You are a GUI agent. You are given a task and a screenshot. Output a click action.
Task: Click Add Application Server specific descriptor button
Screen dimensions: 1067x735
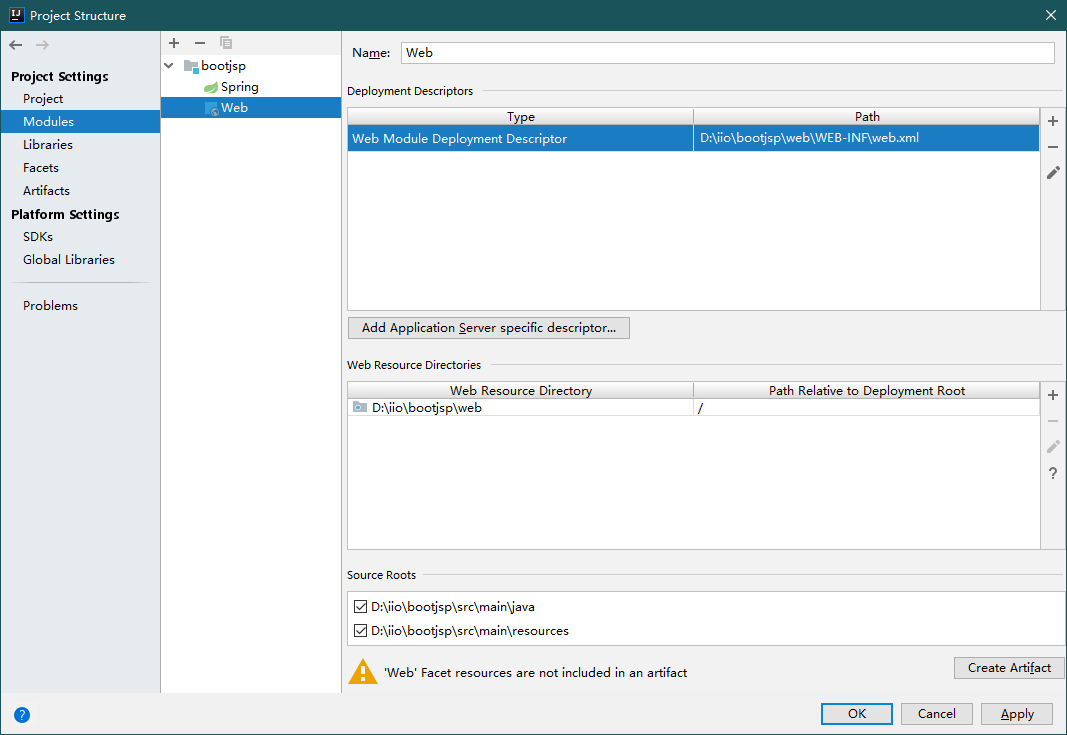point(489,328)
